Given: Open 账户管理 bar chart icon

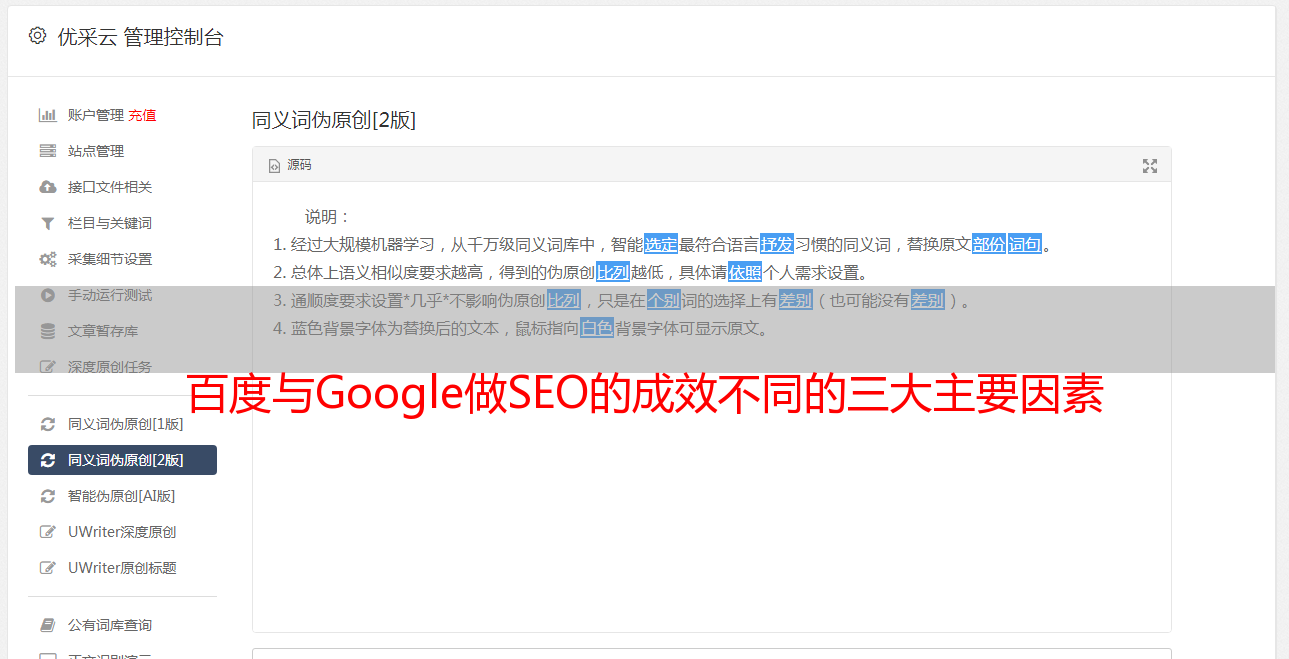Looking at the screenshot, I should 47,115.
